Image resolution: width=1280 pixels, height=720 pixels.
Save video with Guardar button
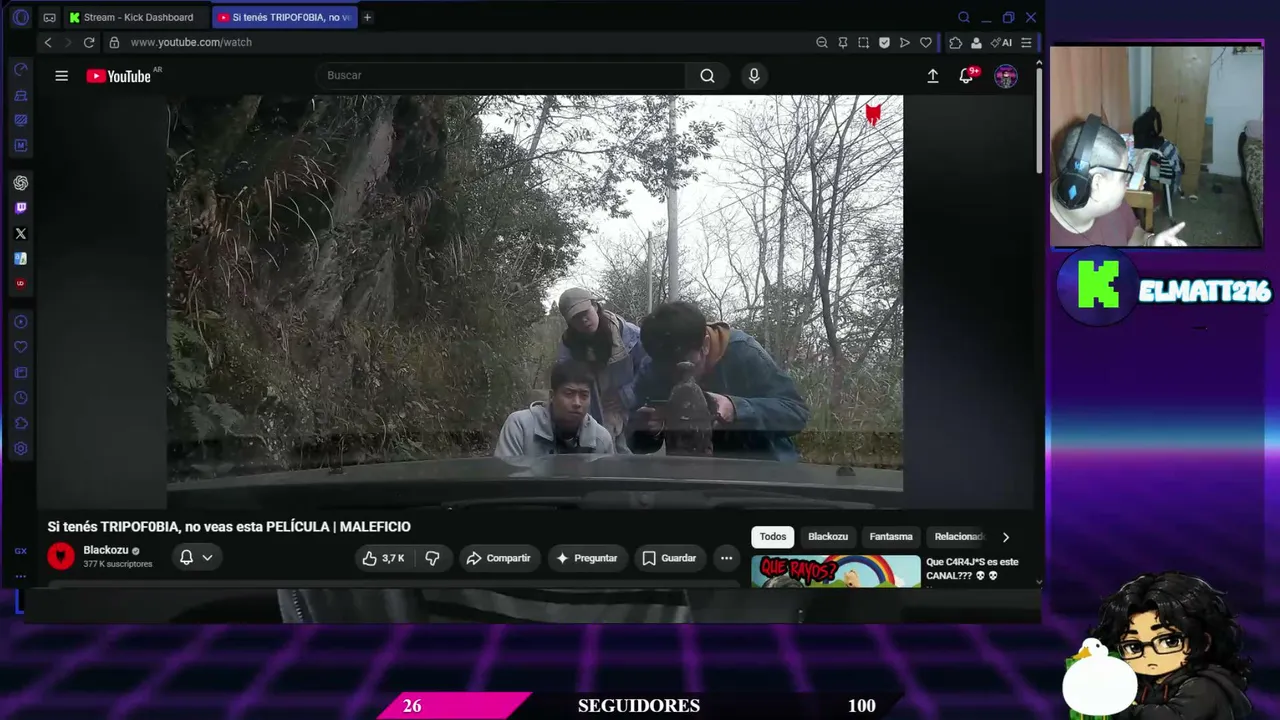(669, 558)
